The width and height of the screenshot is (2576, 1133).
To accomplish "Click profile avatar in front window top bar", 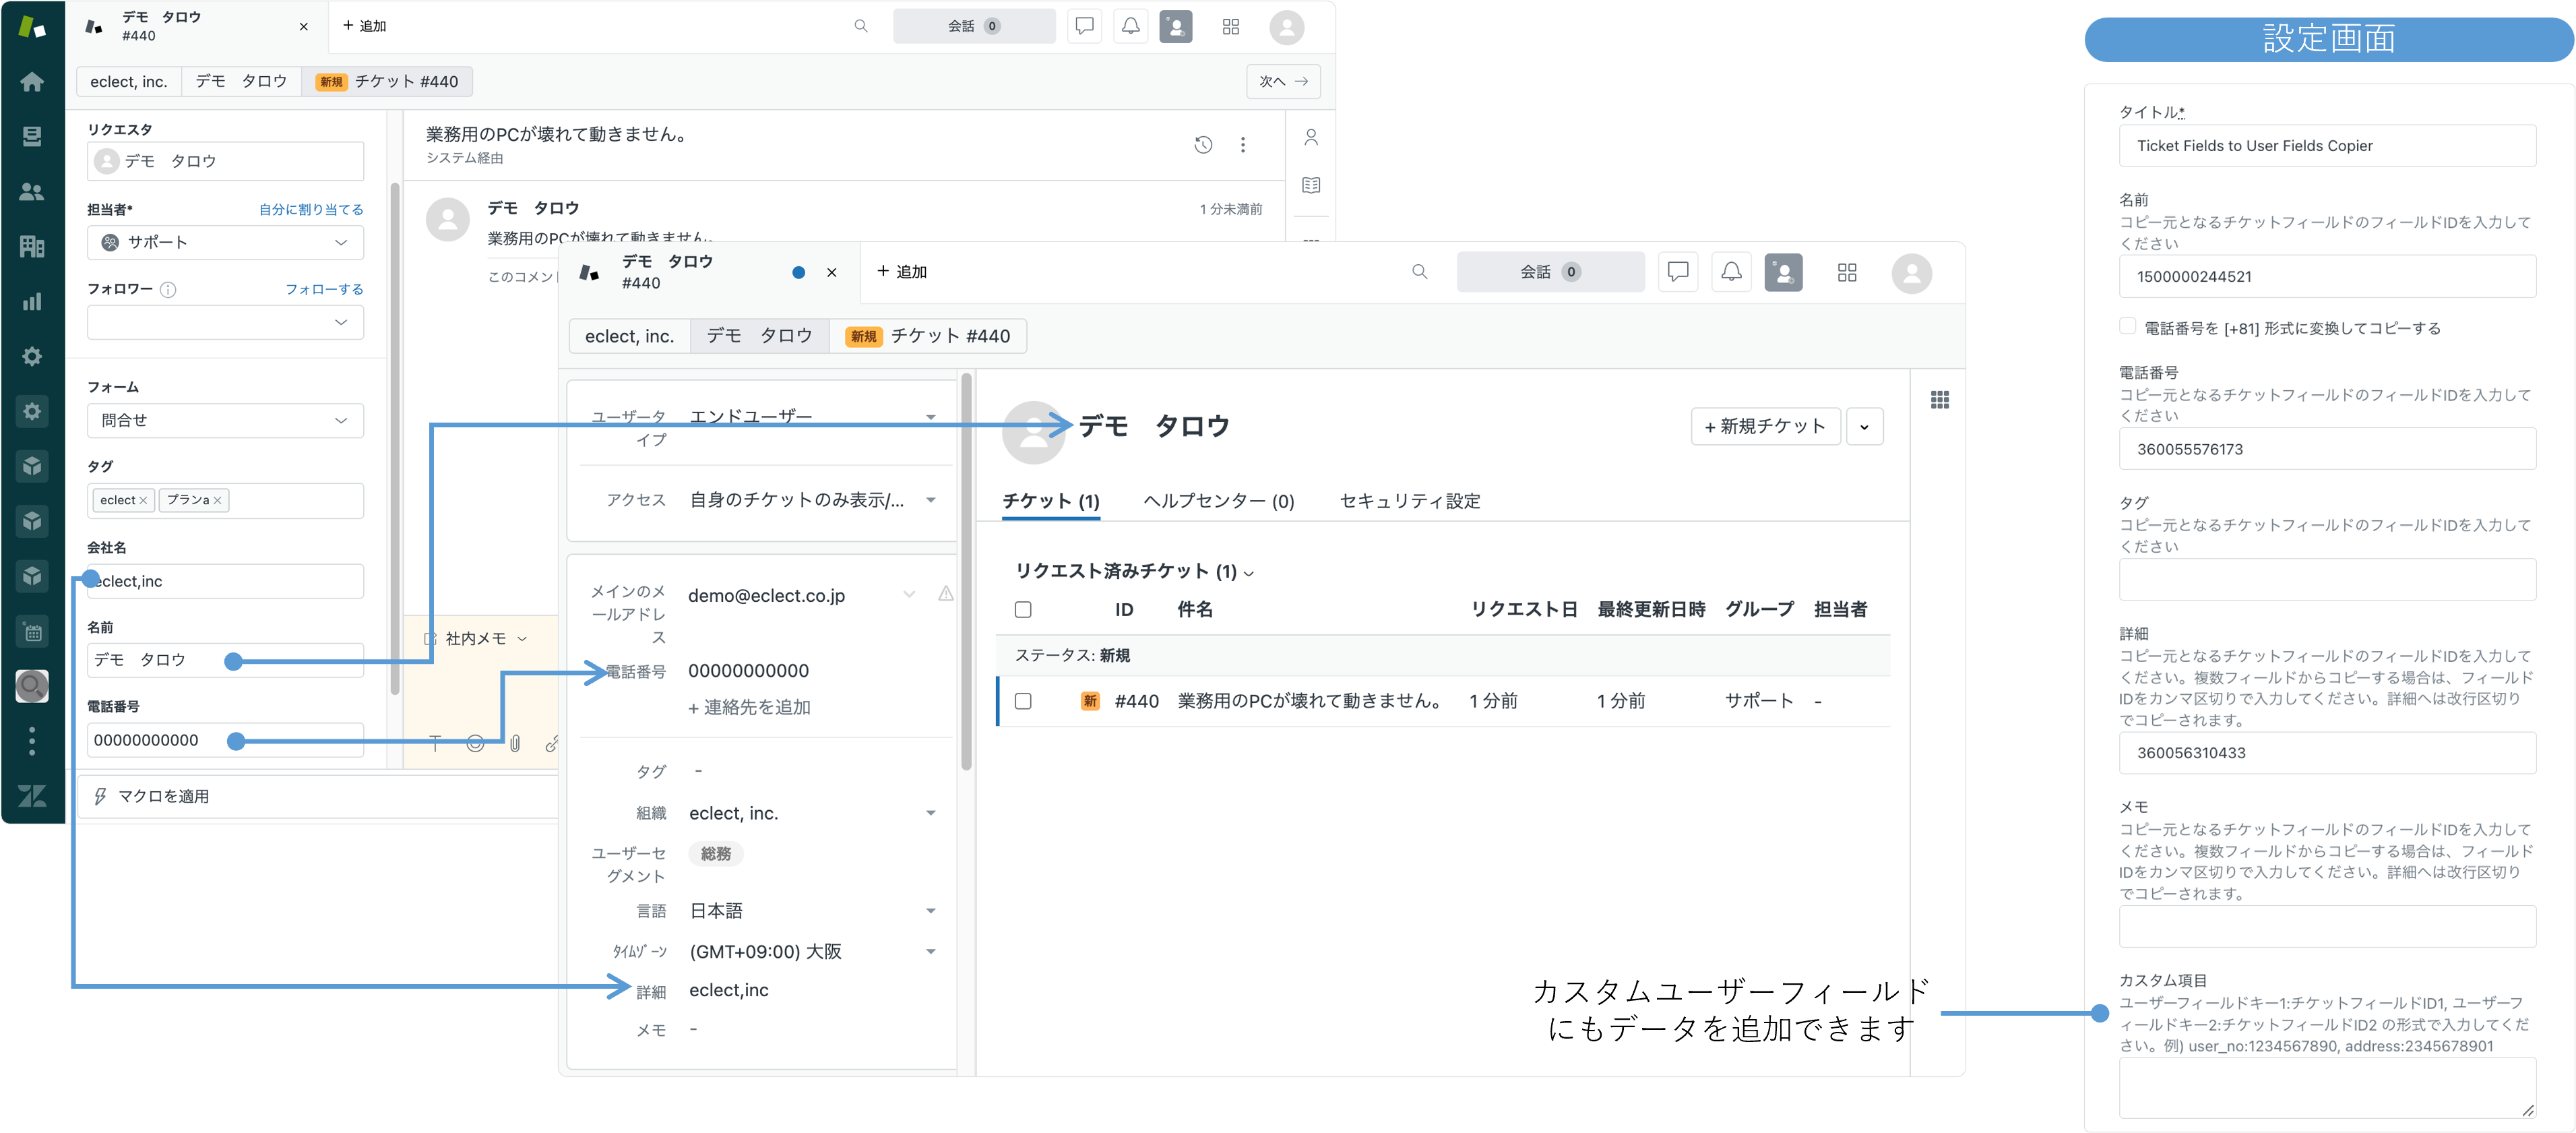I will (1911, 273).
